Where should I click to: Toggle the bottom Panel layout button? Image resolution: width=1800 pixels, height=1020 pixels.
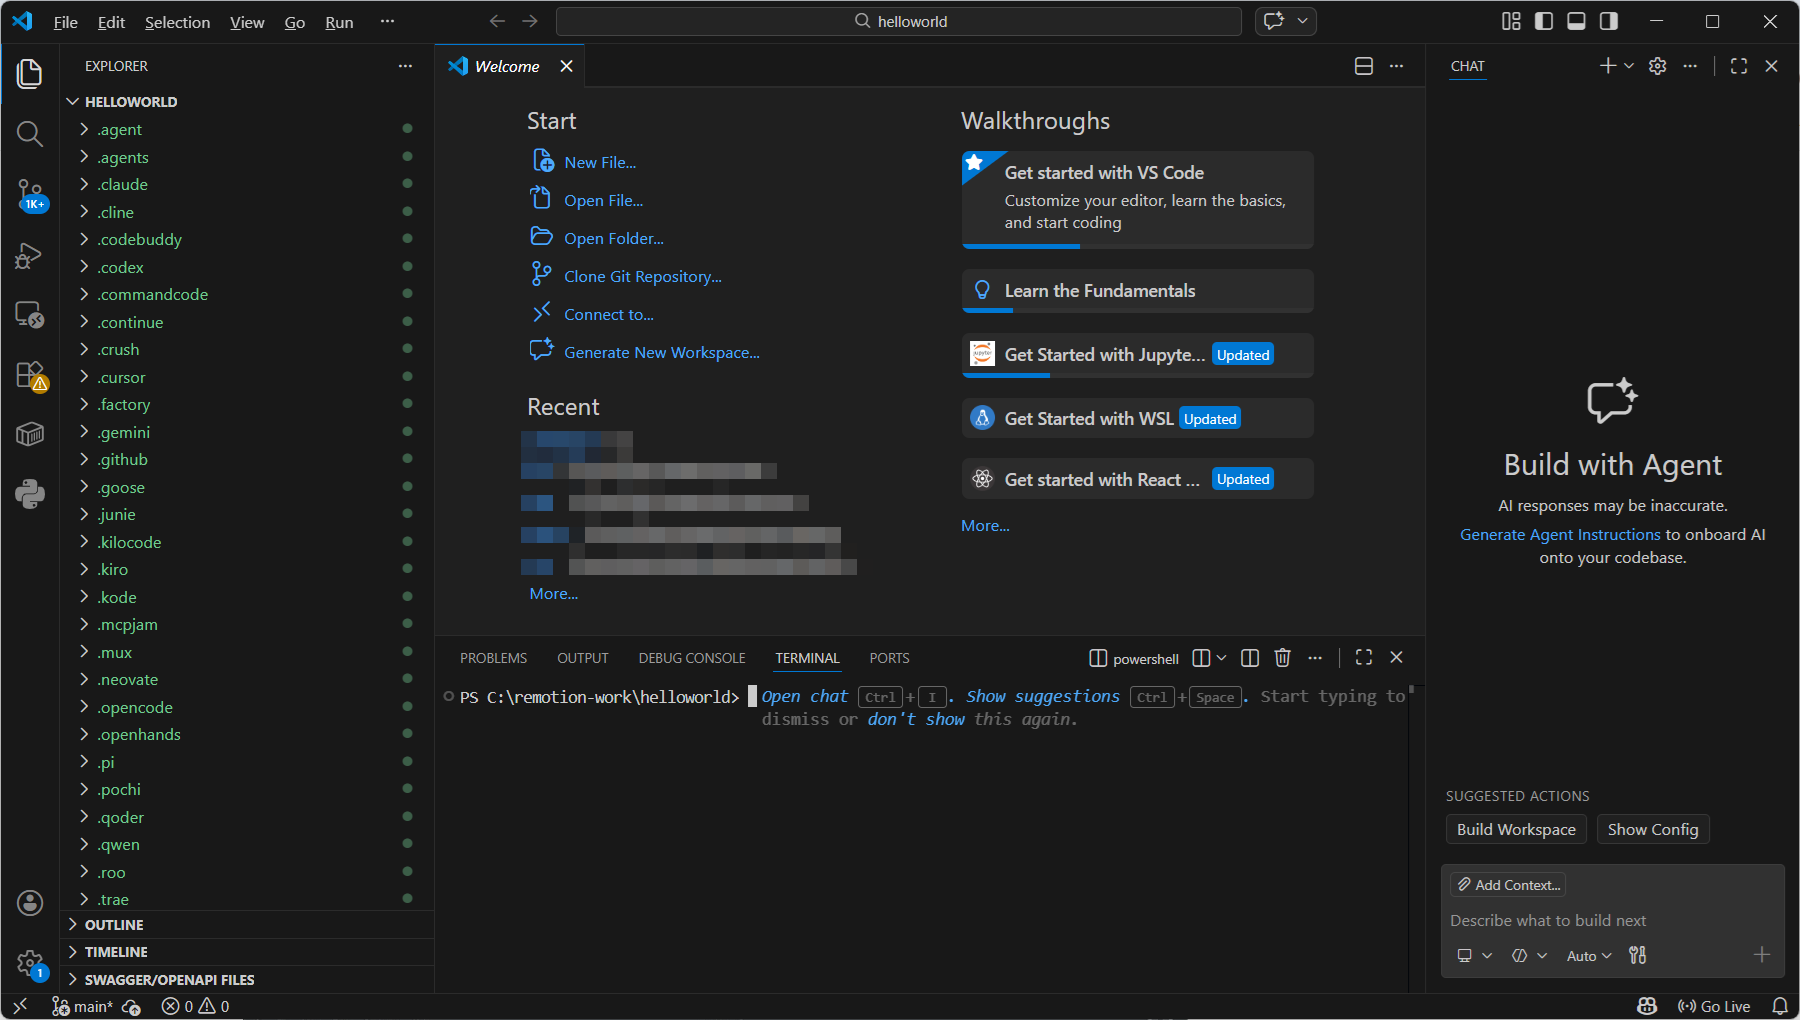(x=1576, y=21)
